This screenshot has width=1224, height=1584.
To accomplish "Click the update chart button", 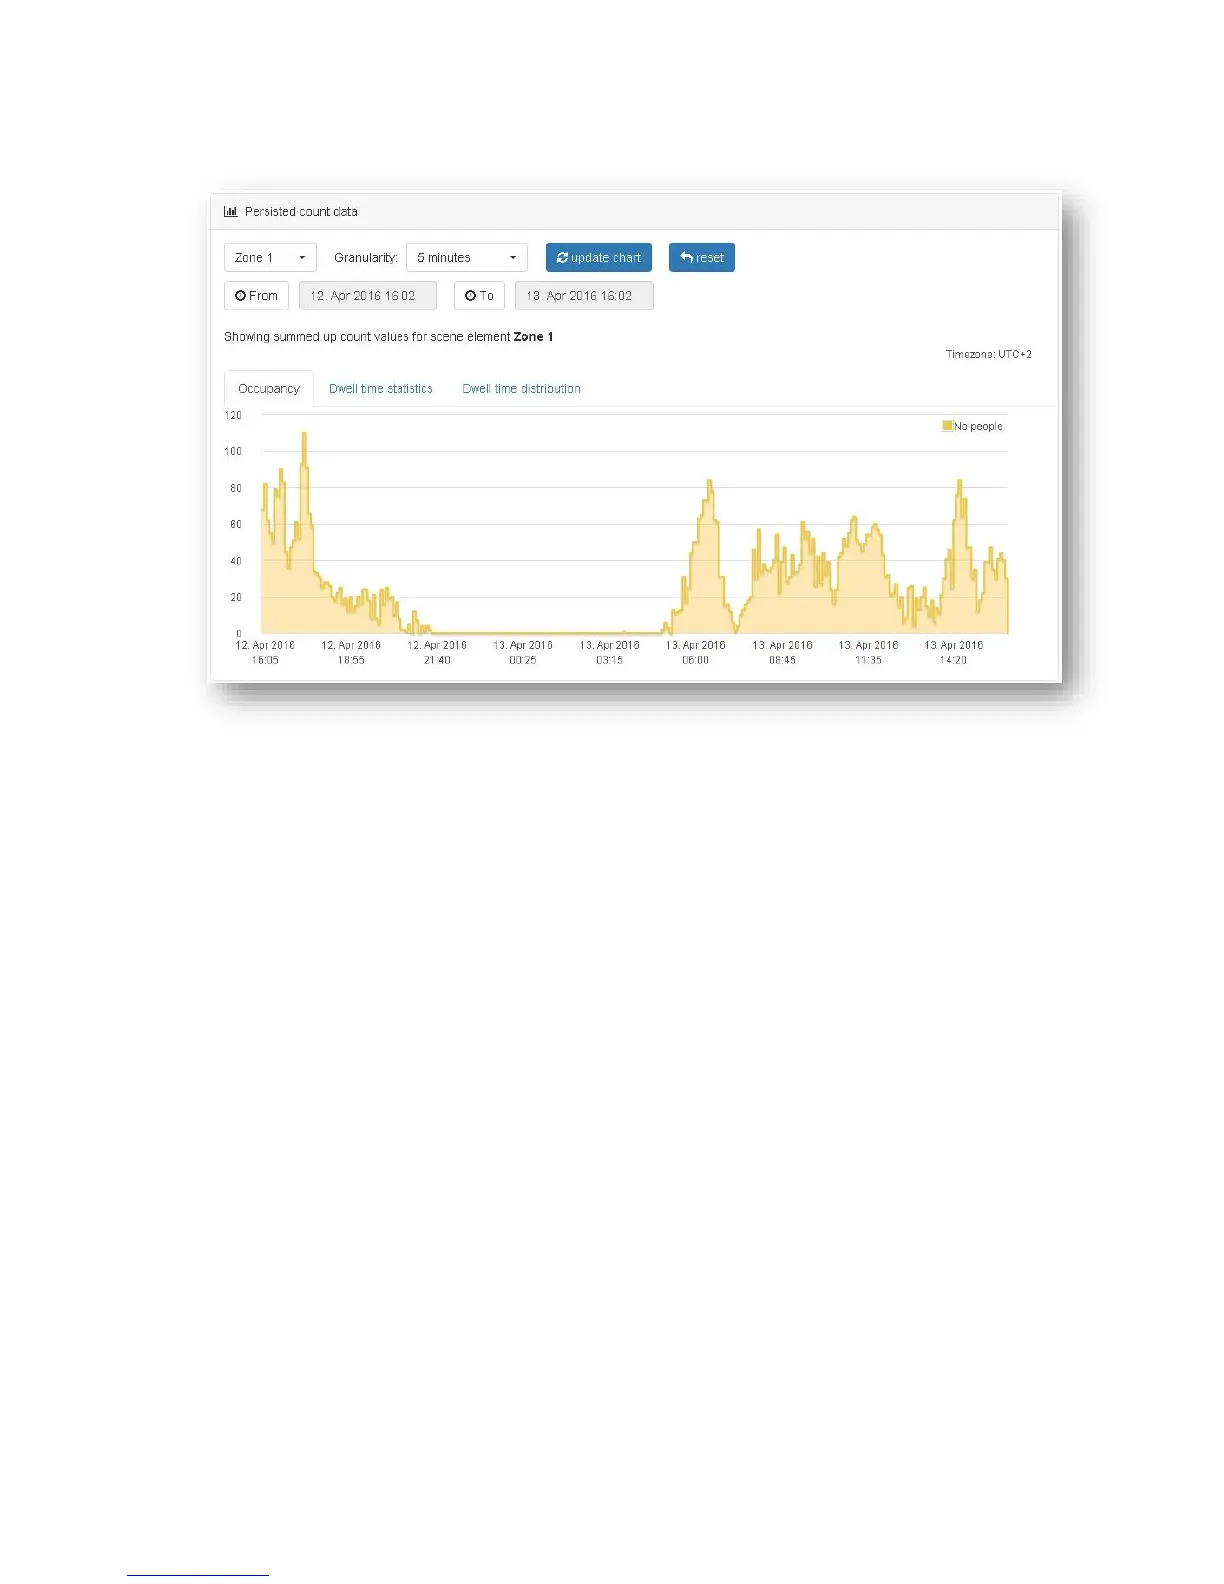I will tap(599, 258).
